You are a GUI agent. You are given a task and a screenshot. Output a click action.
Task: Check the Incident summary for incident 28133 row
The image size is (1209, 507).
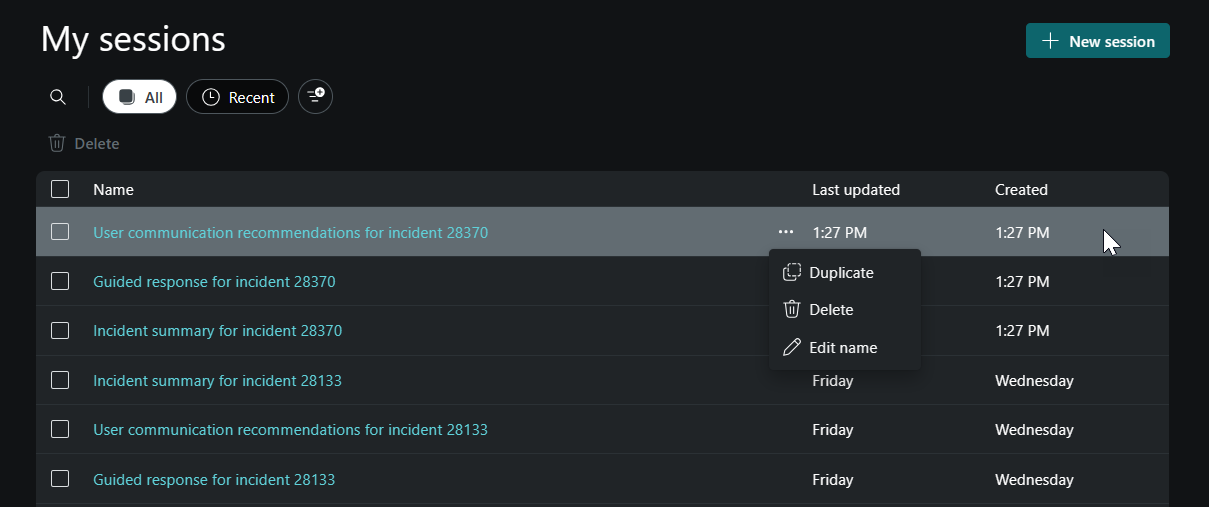[x=60, y=380]
